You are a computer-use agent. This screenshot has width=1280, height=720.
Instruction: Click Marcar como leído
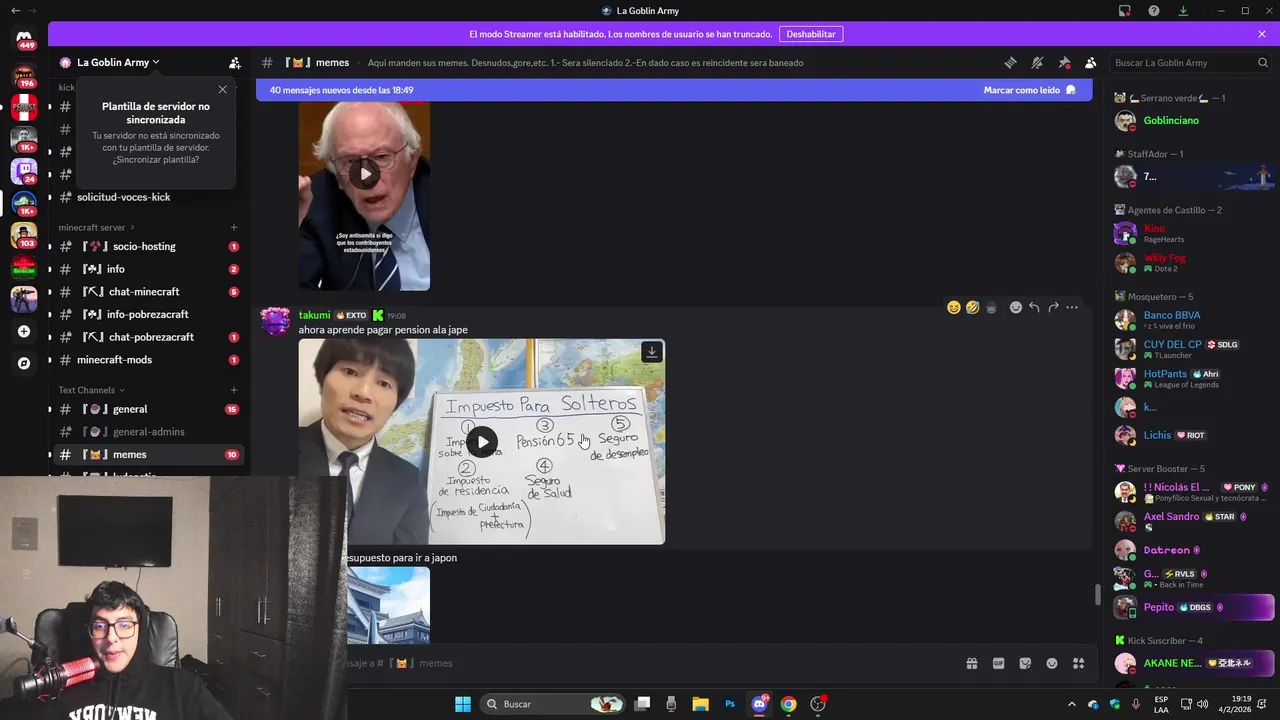(x=1029, y=90)
